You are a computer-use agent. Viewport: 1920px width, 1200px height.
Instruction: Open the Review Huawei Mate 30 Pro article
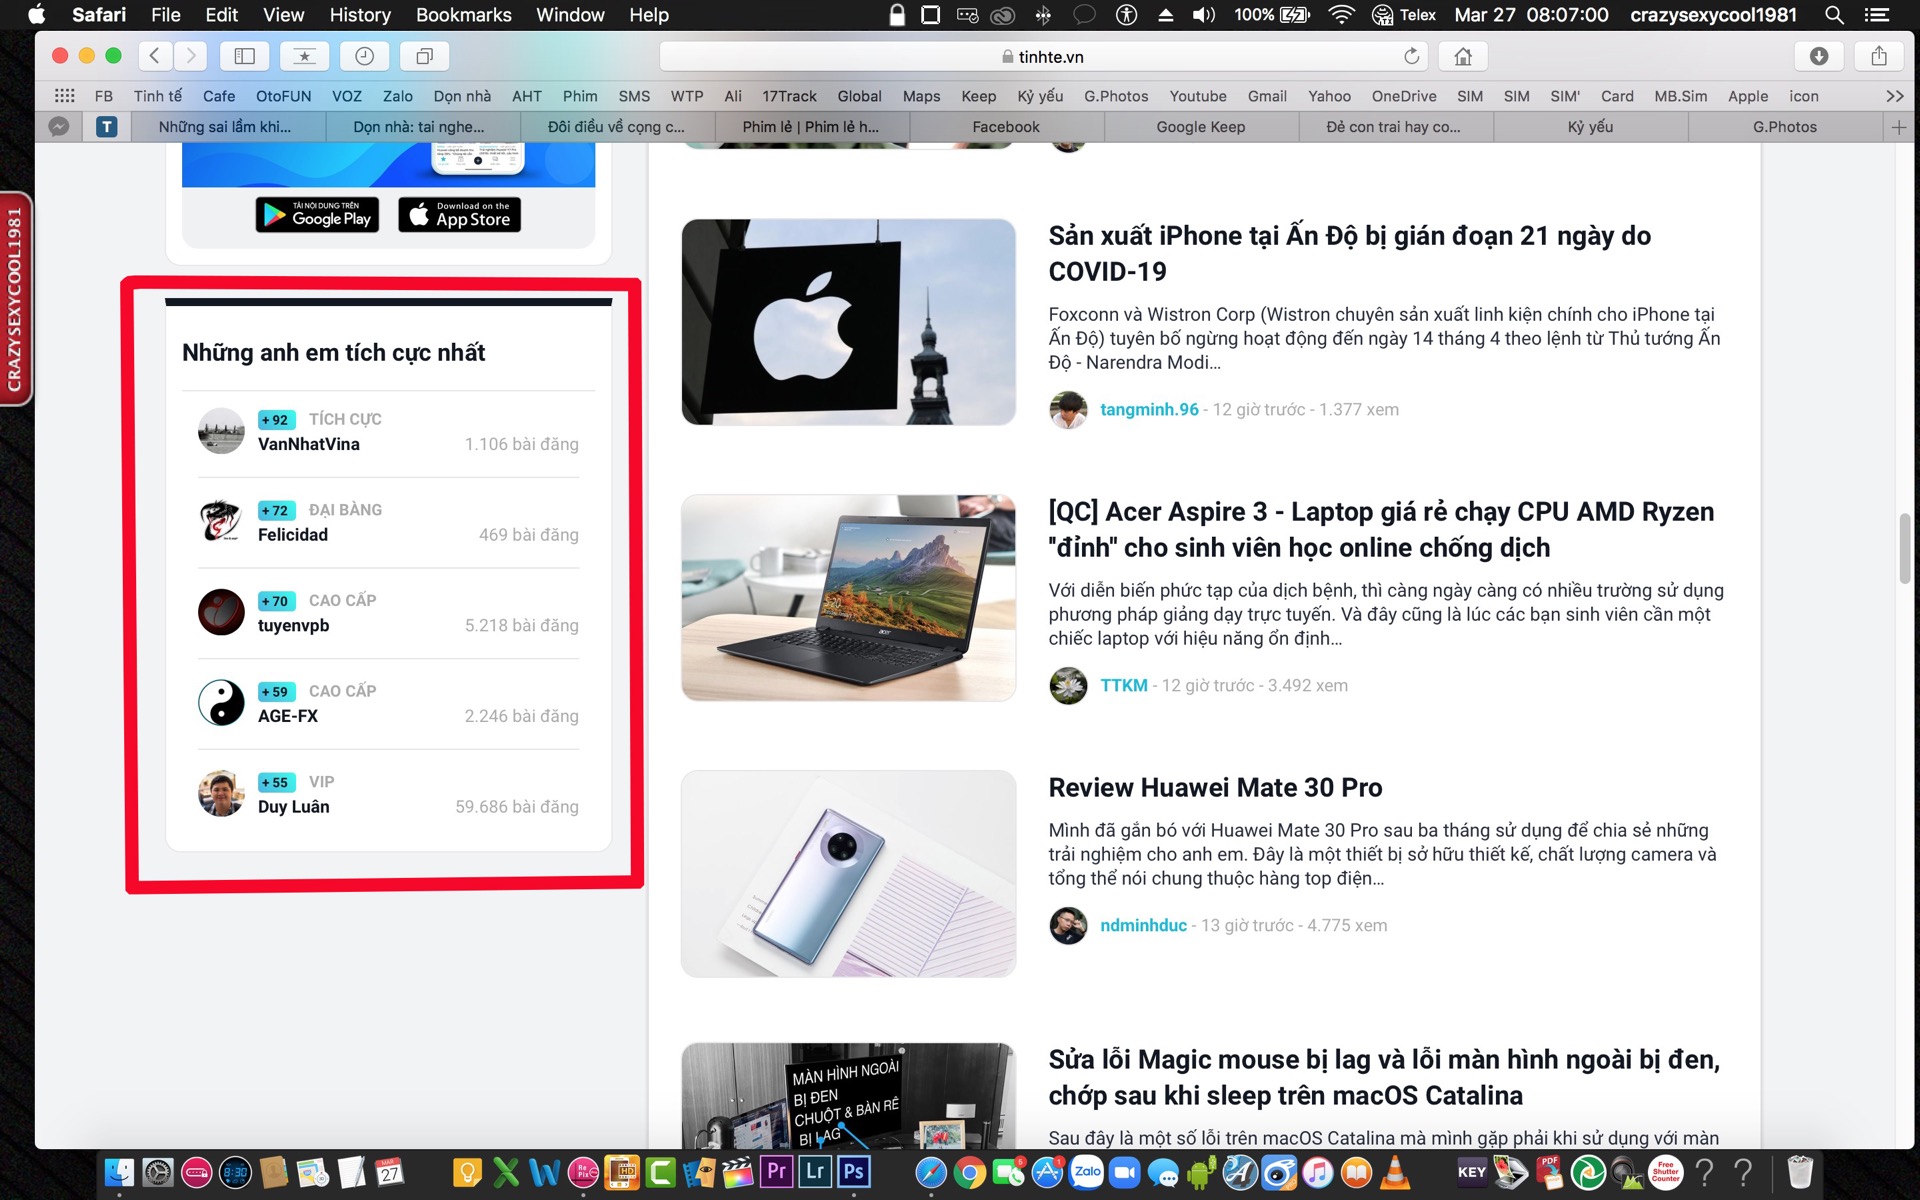[x=1215, y=788]
